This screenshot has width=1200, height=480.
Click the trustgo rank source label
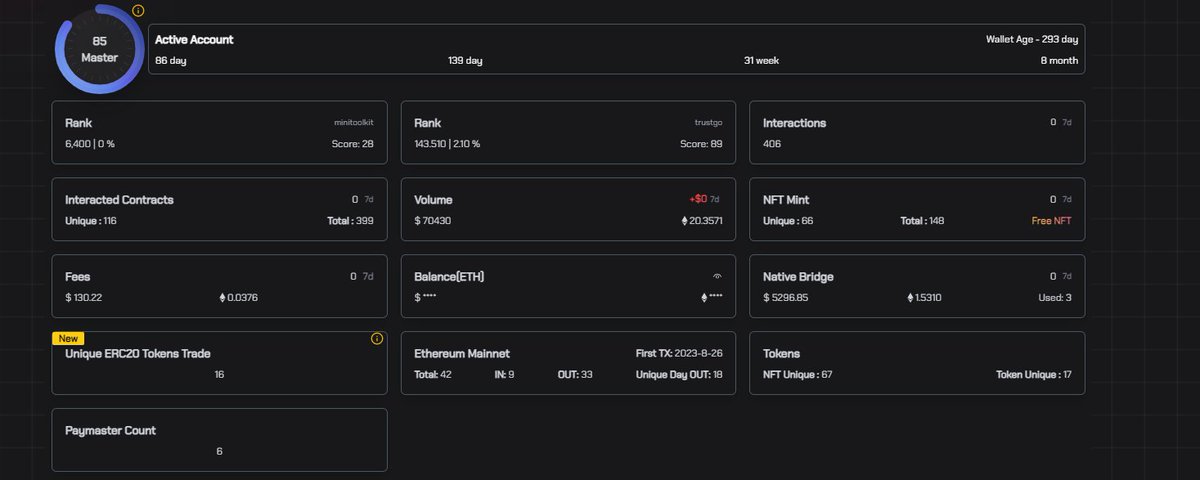707,123
